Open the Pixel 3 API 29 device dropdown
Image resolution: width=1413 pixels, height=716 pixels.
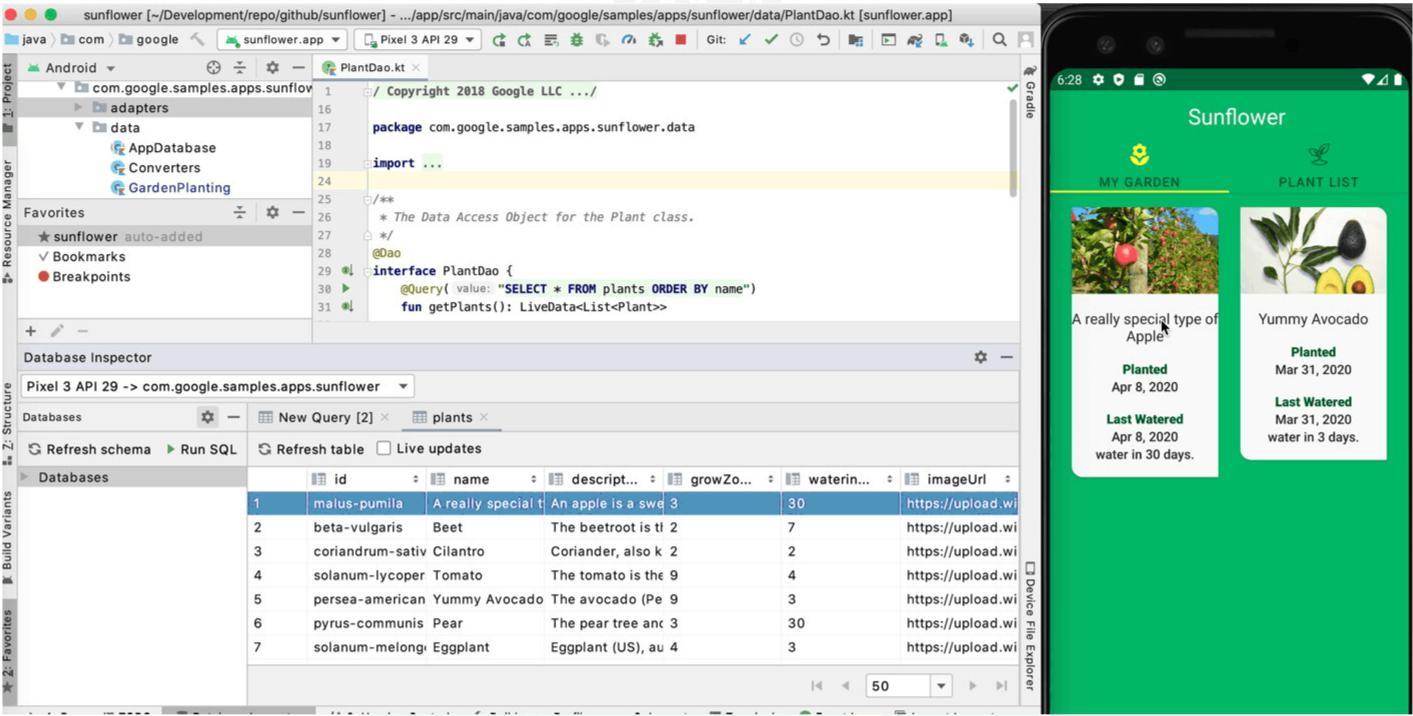coord(418,40)
